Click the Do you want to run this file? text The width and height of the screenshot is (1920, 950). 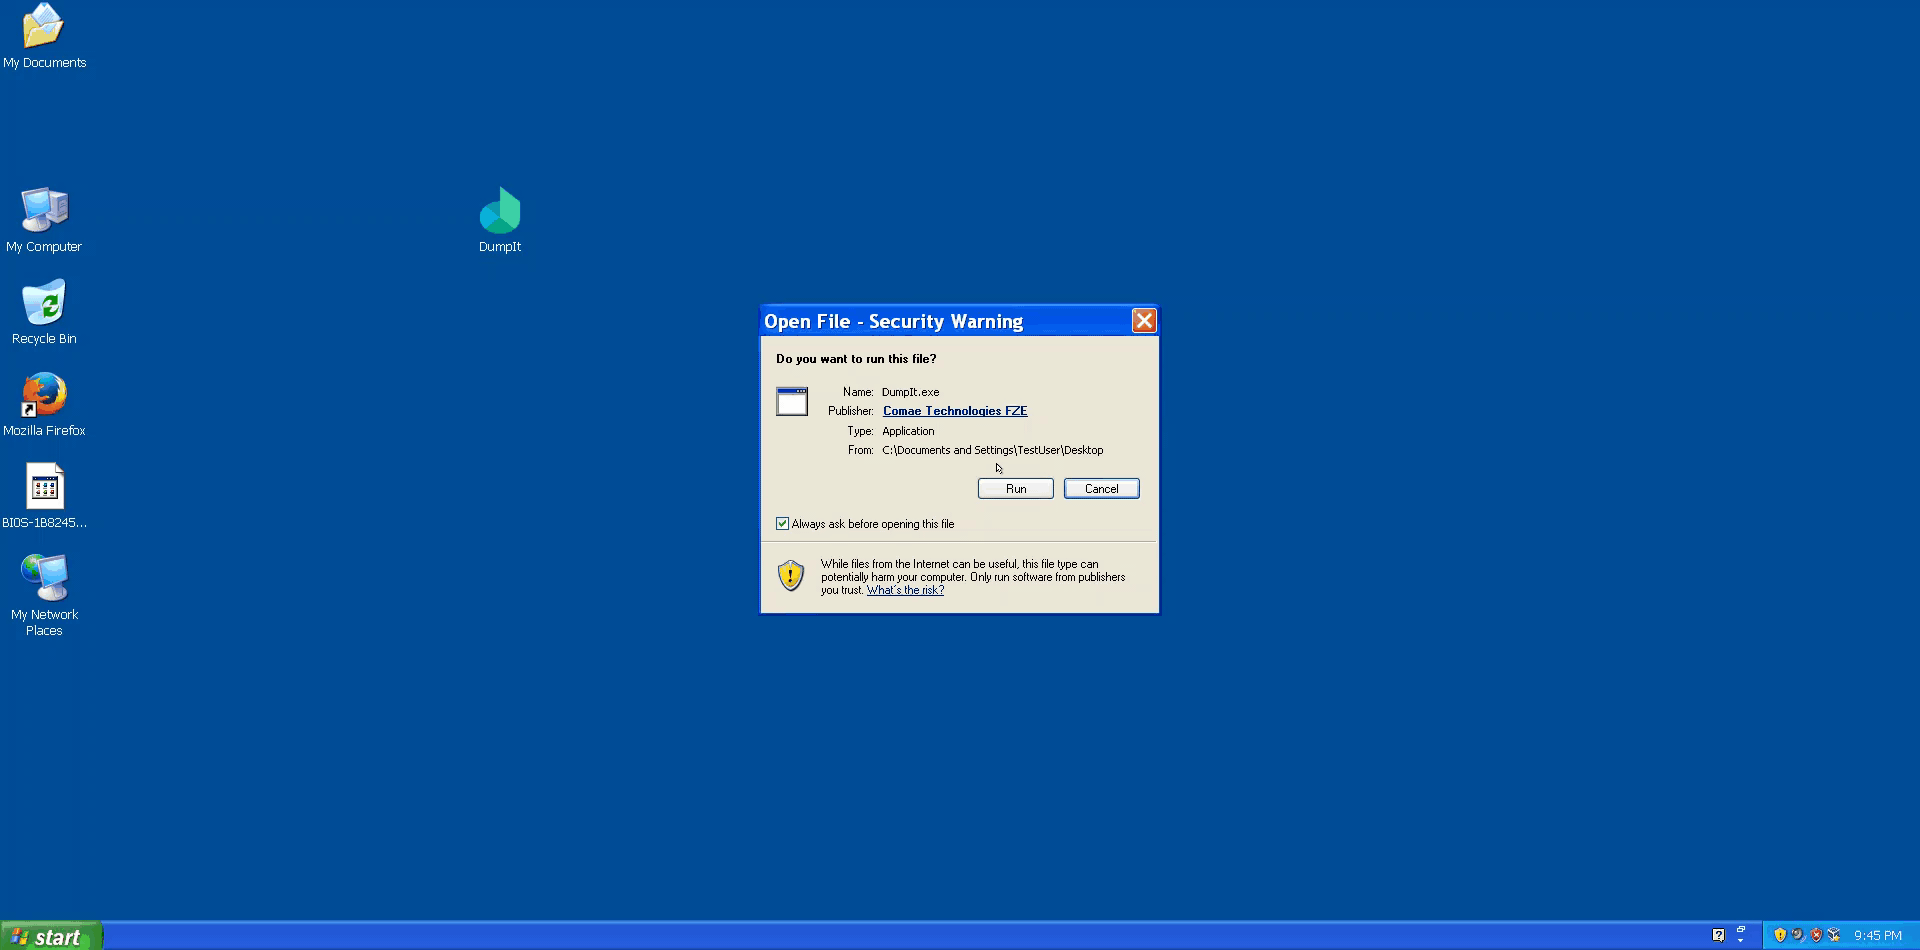click(x=856, y=359)
